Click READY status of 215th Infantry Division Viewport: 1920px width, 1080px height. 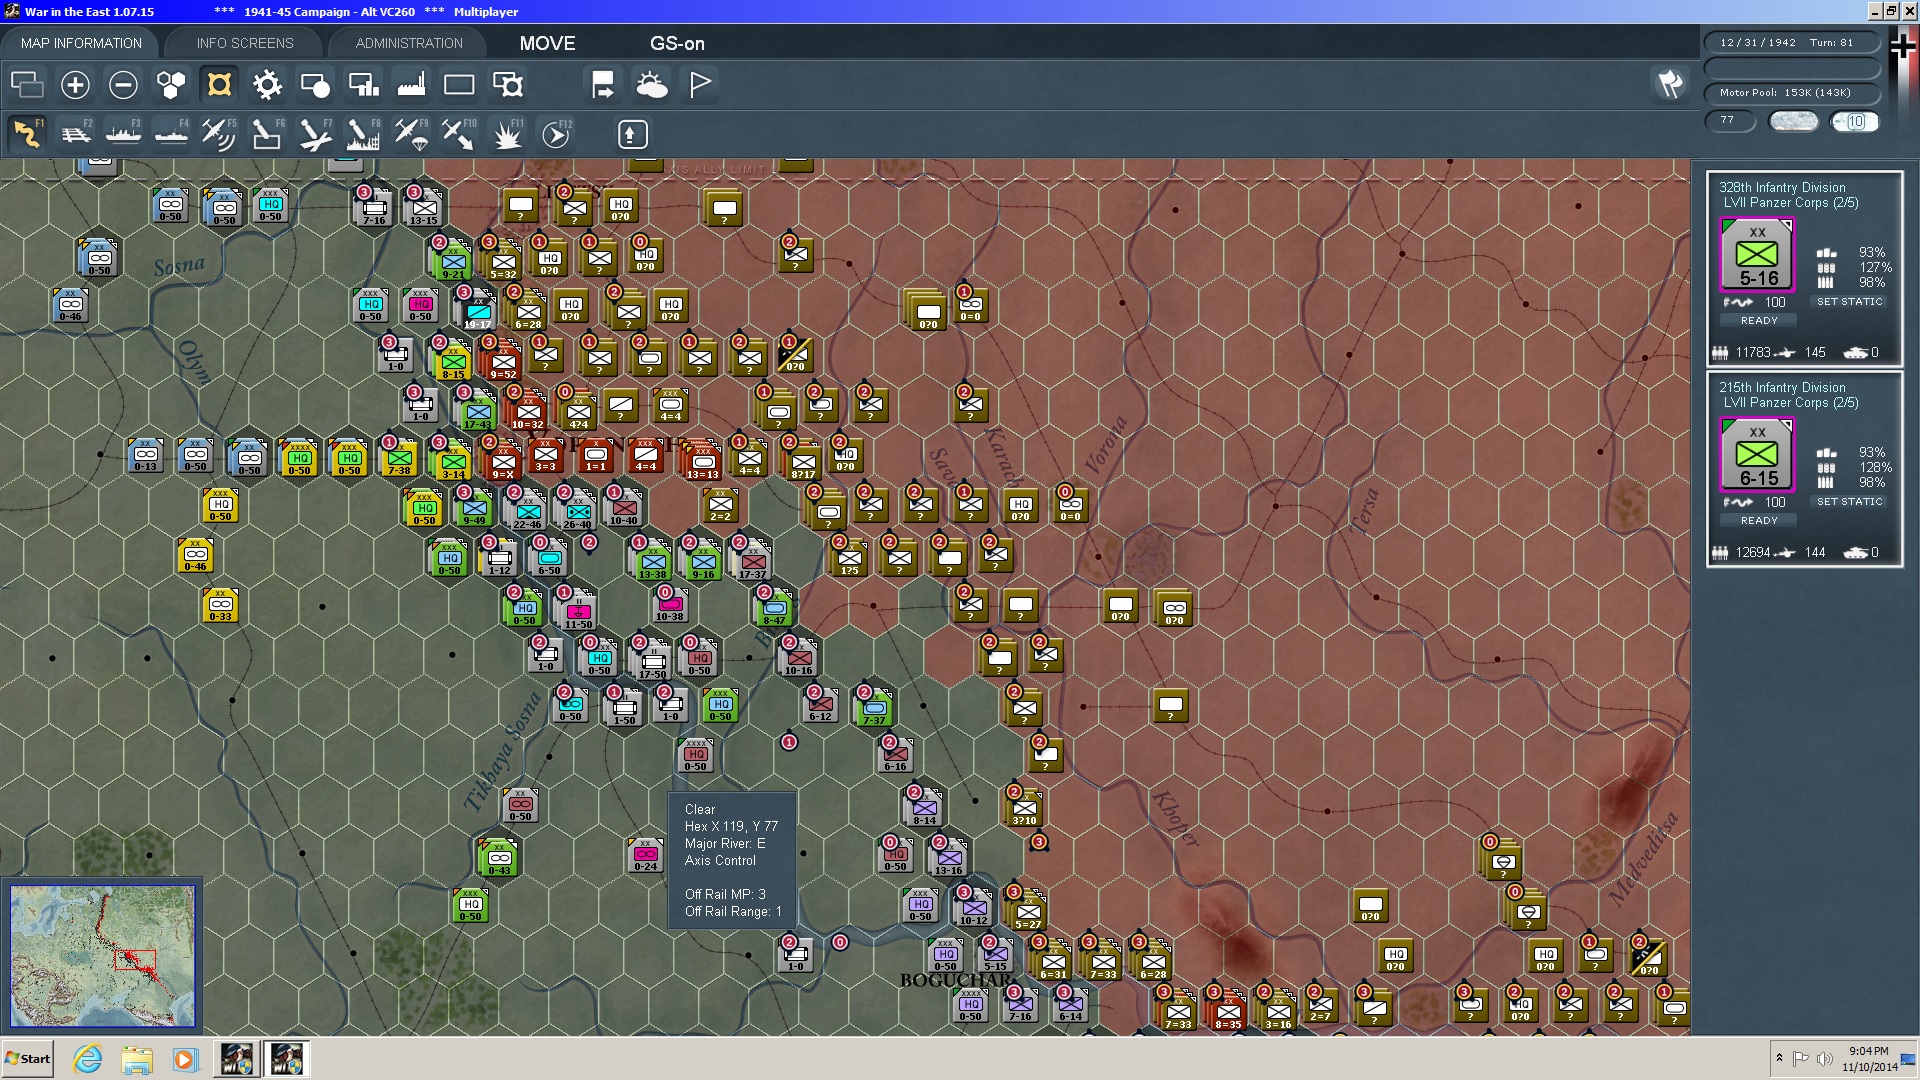click(1759, 521)
